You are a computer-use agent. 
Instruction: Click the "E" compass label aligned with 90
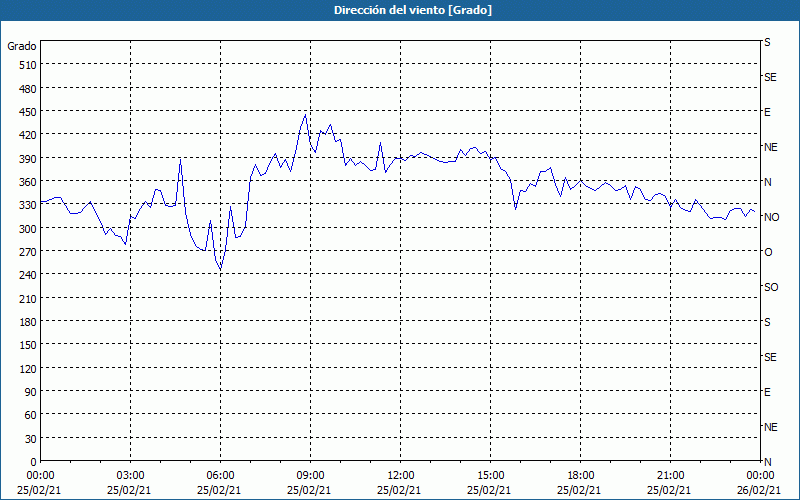(767, 392)
